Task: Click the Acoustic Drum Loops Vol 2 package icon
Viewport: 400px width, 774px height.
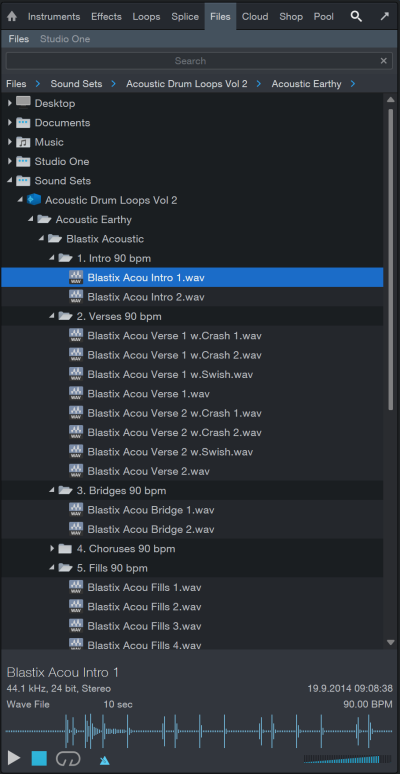Action: (x=34, y=200)
